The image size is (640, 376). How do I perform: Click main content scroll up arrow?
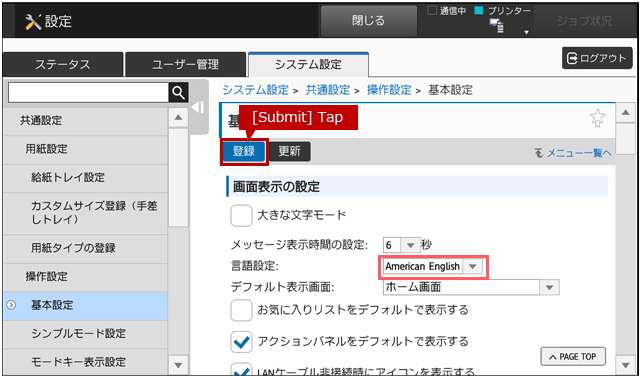click(x=625, y=113)
